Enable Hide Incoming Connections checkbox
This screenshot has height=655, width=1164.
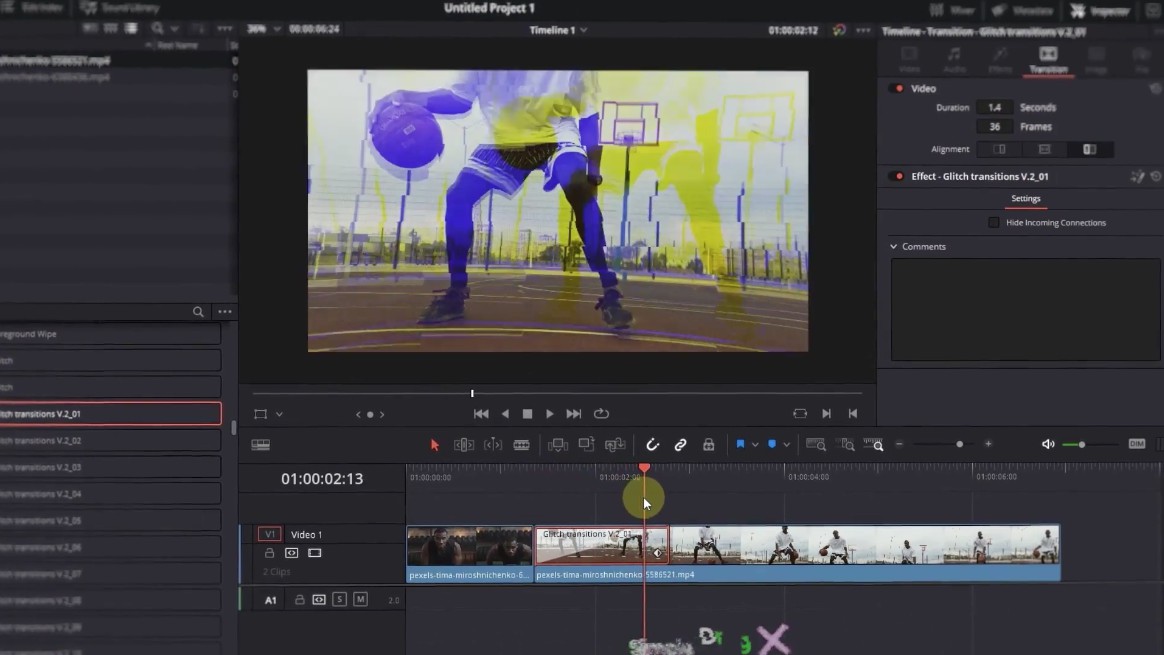[994, 223]
